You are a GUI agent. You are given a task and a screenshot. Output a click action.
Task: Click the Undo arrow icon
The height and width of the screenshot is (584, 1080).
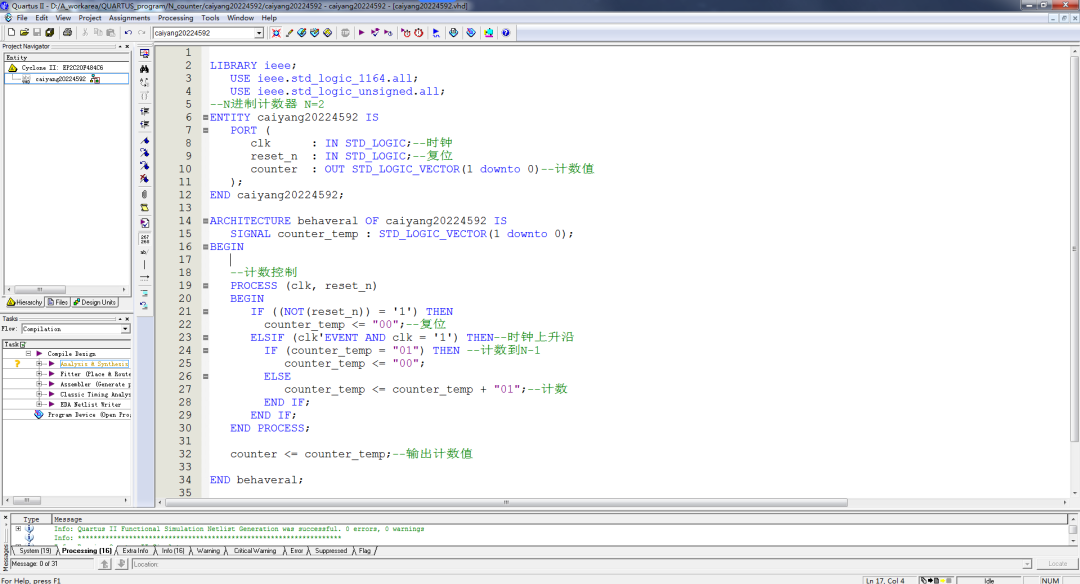tap(128, 33)
